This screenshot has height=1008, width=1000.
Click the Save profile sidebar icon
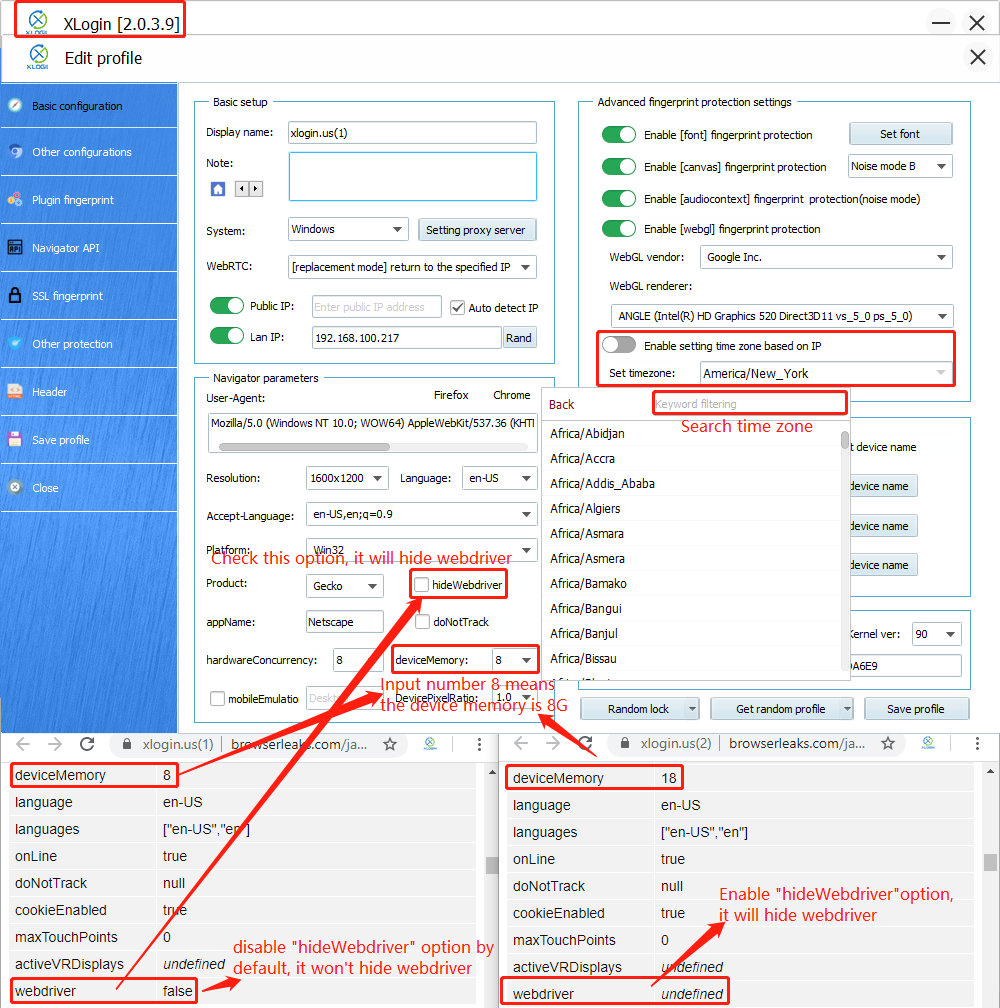click(15, 439)
